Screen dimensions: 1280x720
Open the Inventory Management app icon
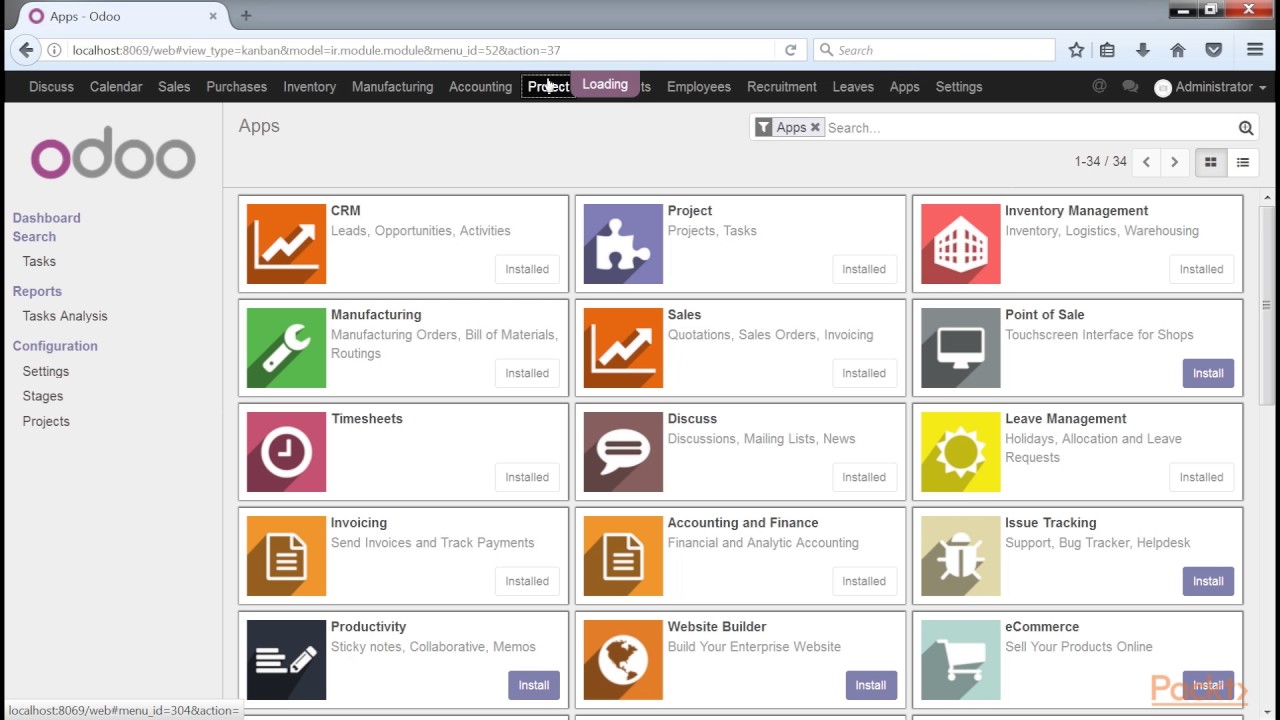click(960, 244)
